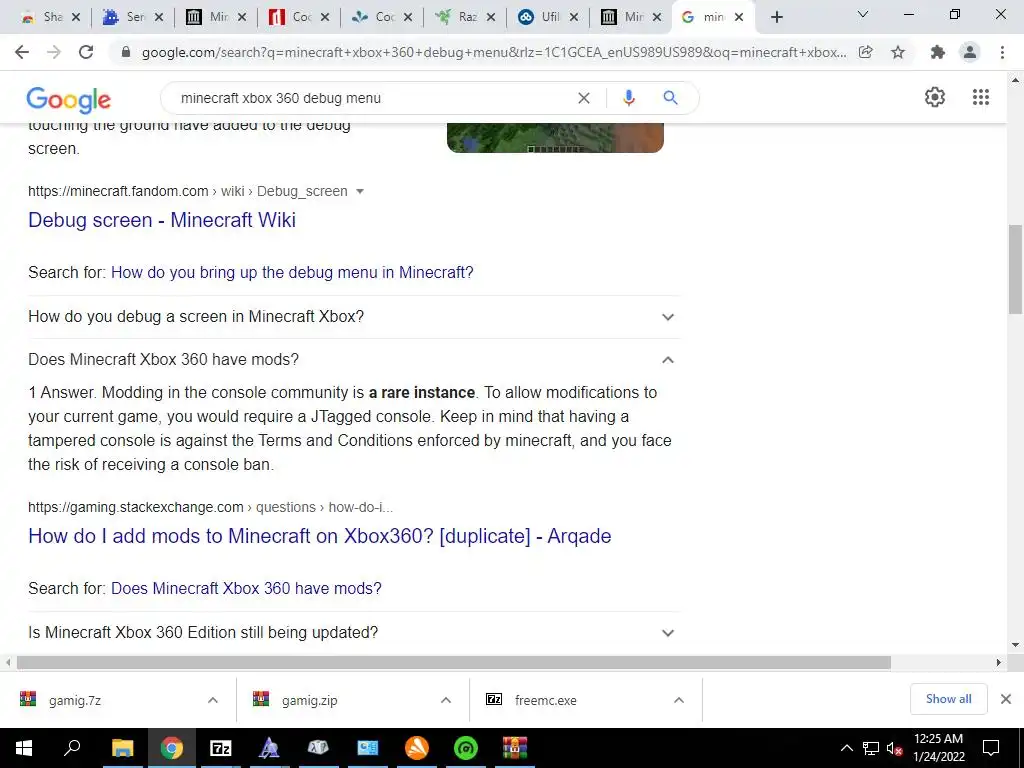Click the Minecraft screenshot thumbnail
The height and width of the screenshot is (768, 1024).
(555, 138)
